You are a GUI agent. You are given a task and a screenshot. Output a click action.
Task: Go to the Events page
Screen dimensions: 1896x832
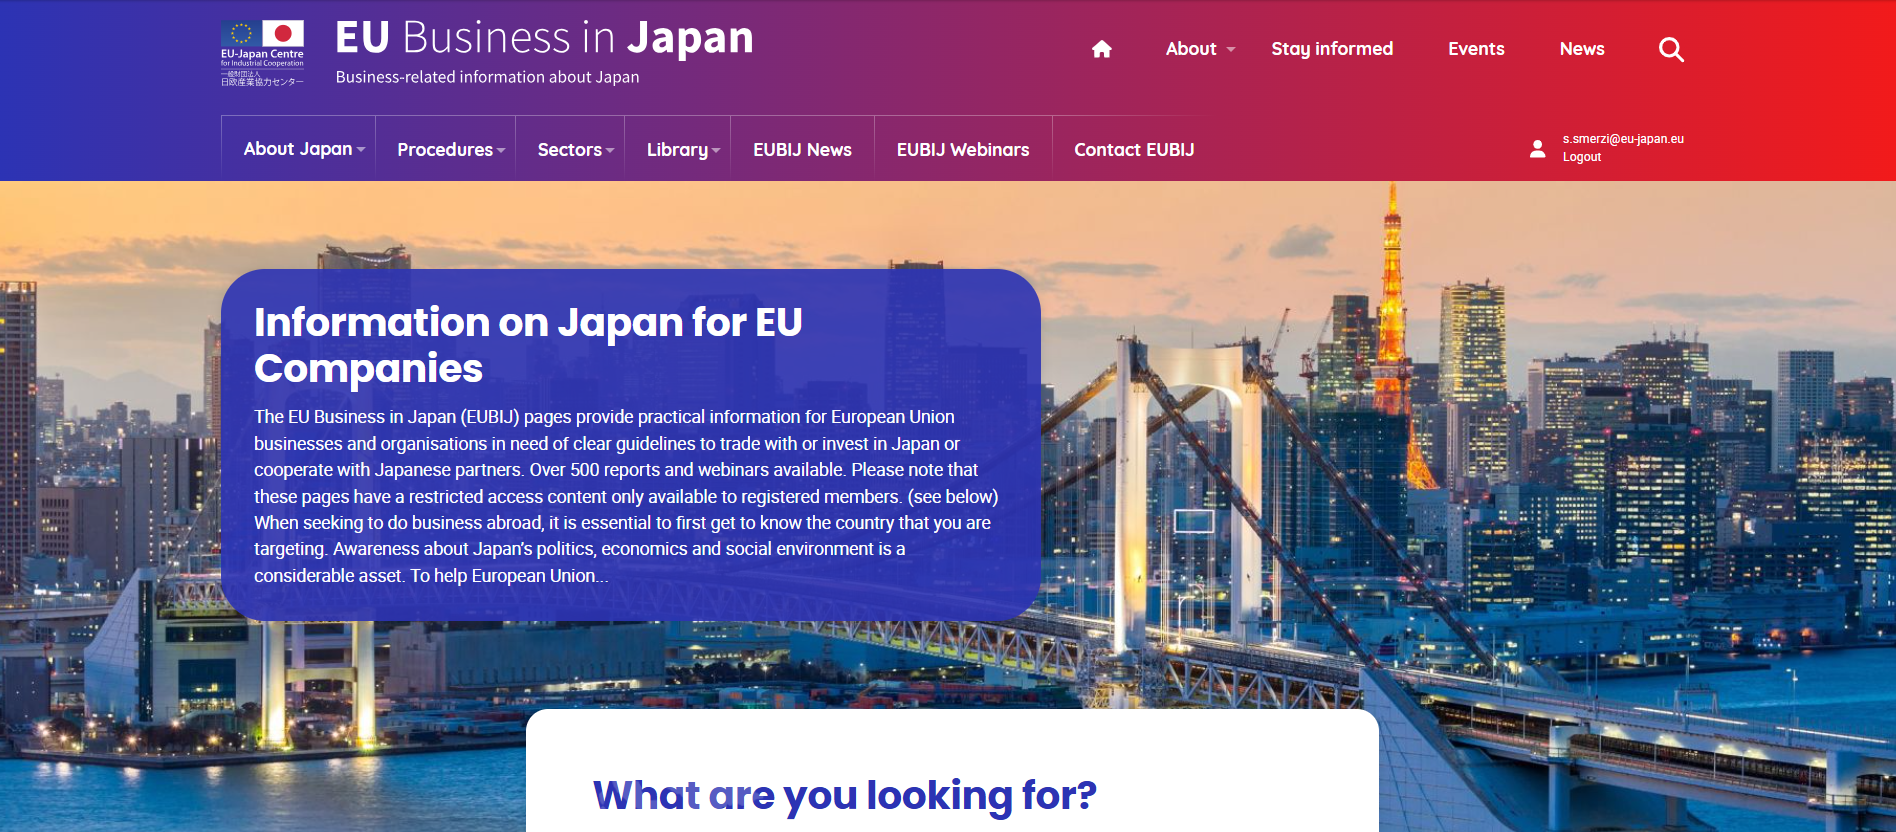tap(1475, 49)
